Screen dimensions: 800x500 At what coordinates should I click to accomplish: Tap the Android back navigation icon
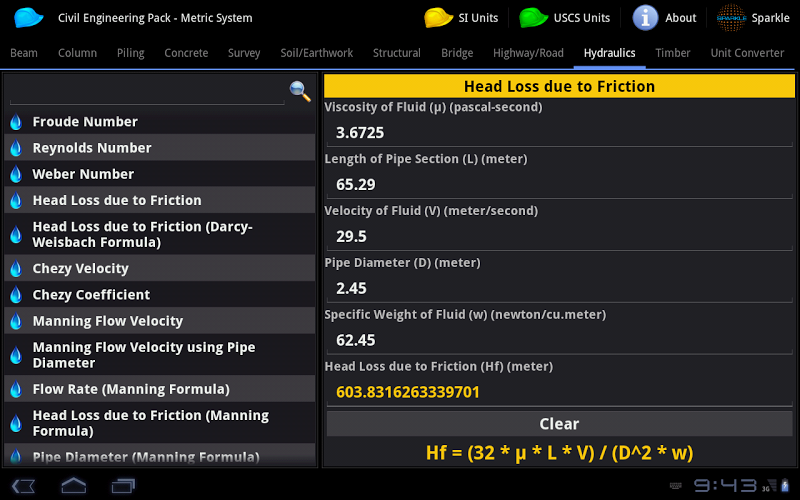(25, 486)
